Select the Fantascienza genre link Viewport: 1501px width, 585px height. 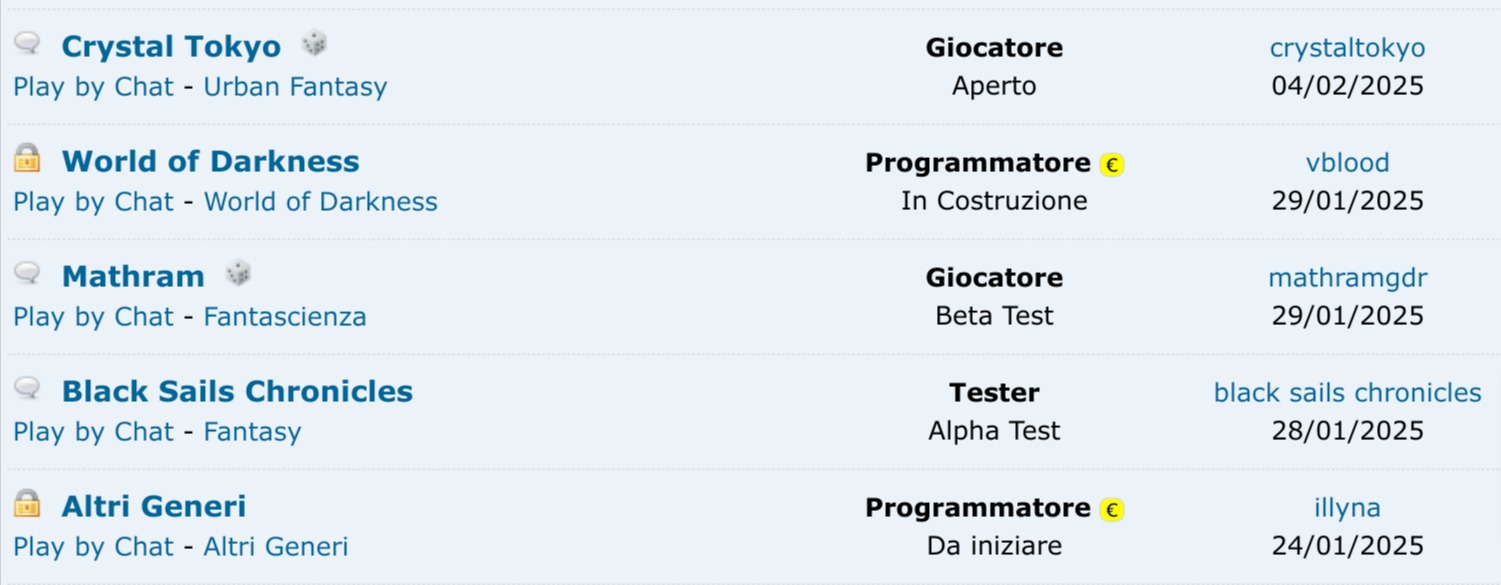285,317
